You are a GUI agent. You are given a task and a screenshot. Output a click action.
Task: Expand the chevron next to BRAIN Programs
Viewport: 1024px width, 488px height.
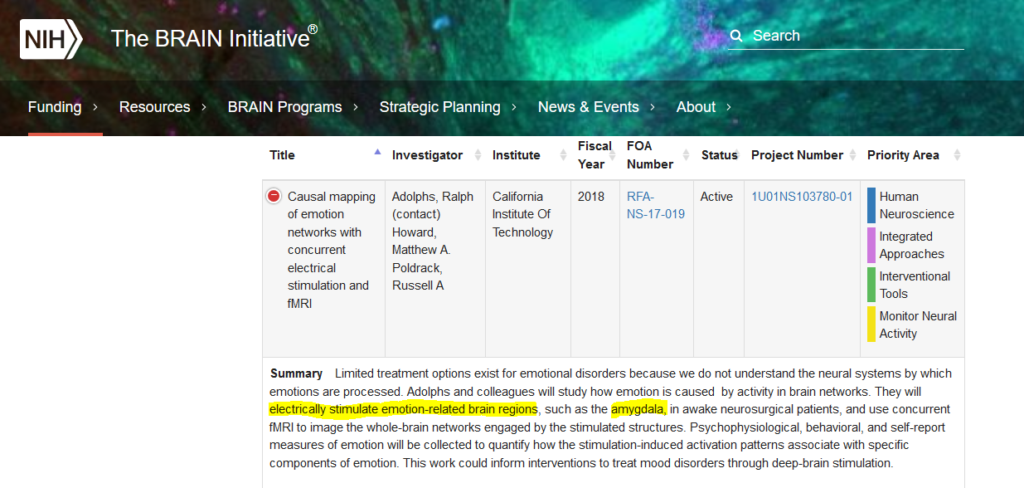[355, 107]
